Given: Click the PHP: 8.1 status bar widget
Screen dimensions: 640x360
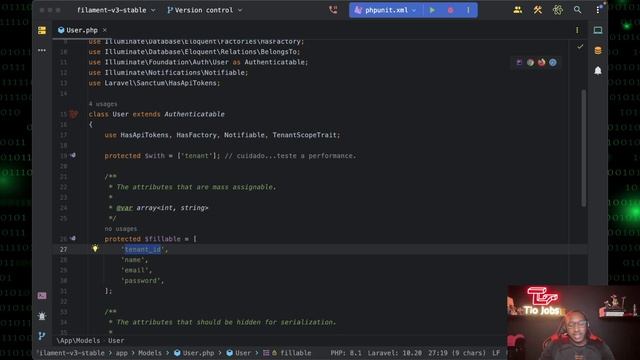Looking at the screenshot, I should [x=346, y=353].
